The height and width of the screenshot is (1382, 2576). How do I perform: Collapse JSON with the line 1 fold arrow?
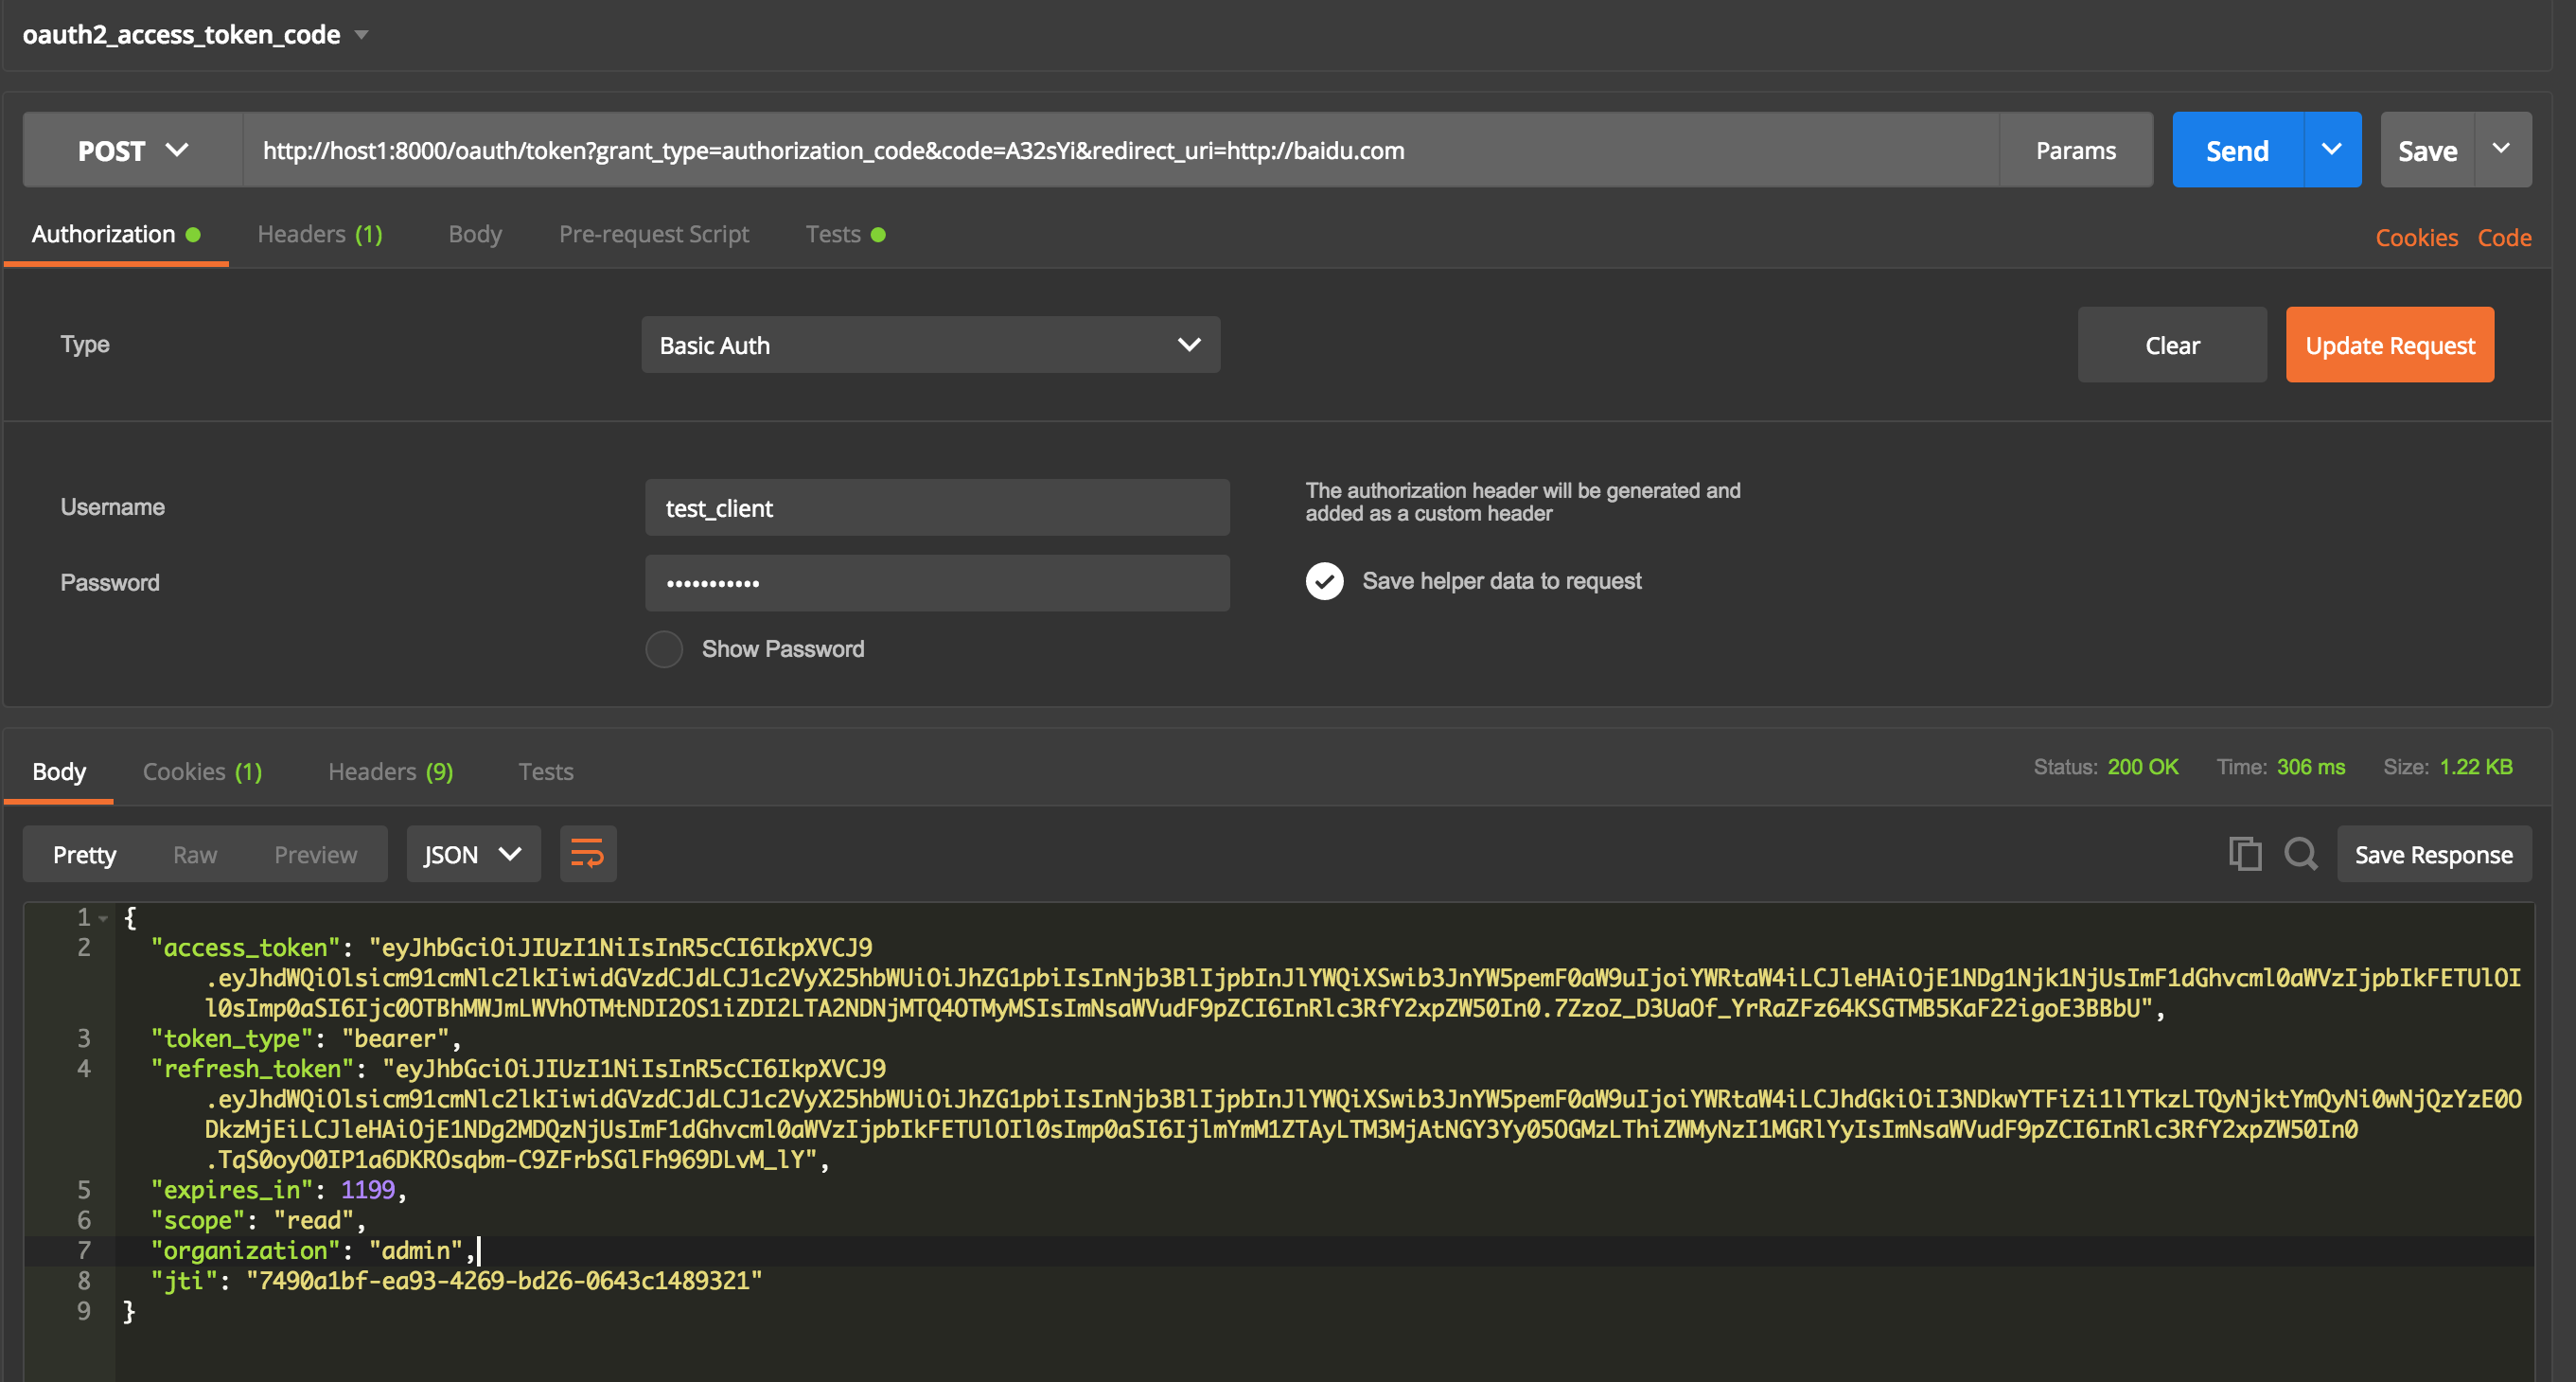click(x=103, y=917)
